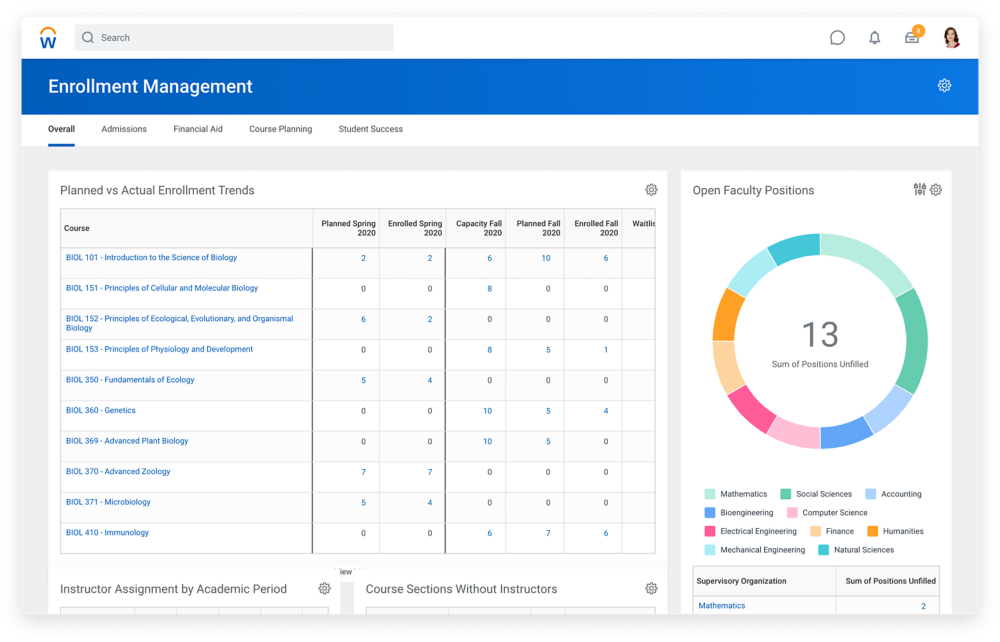Click the Mathematics legend color swatch
This screenshot has width=1000, height=642.
click(710, 494)
